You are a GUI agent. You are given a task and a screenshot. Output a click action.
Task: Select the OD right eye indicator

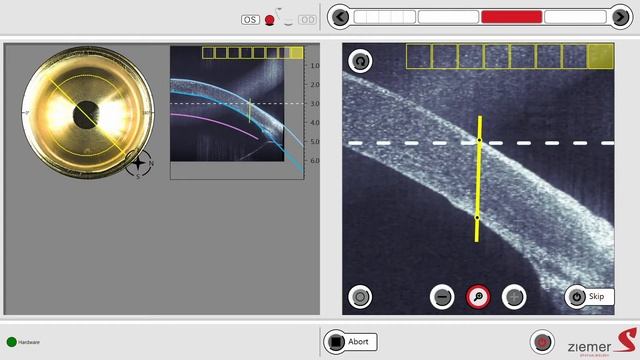click(x=307, y=20)
